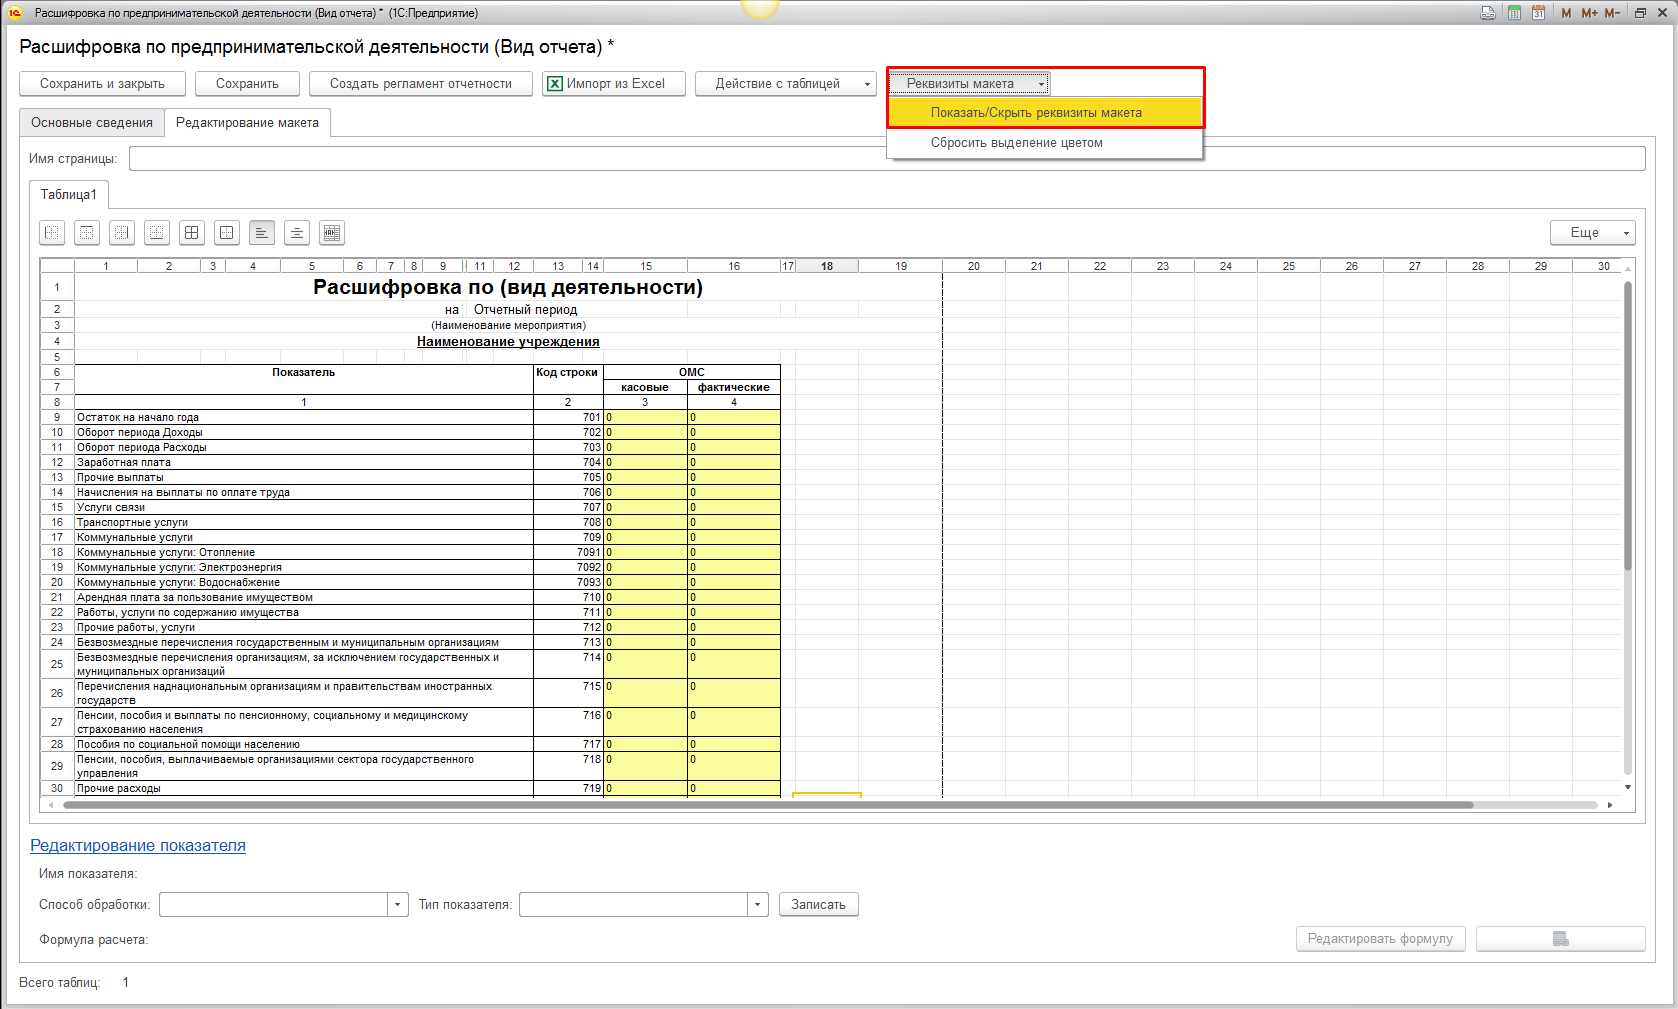Apply bottom border to selected cells
This screenshot has height=1009, width=1678.
tap(157, 233)
